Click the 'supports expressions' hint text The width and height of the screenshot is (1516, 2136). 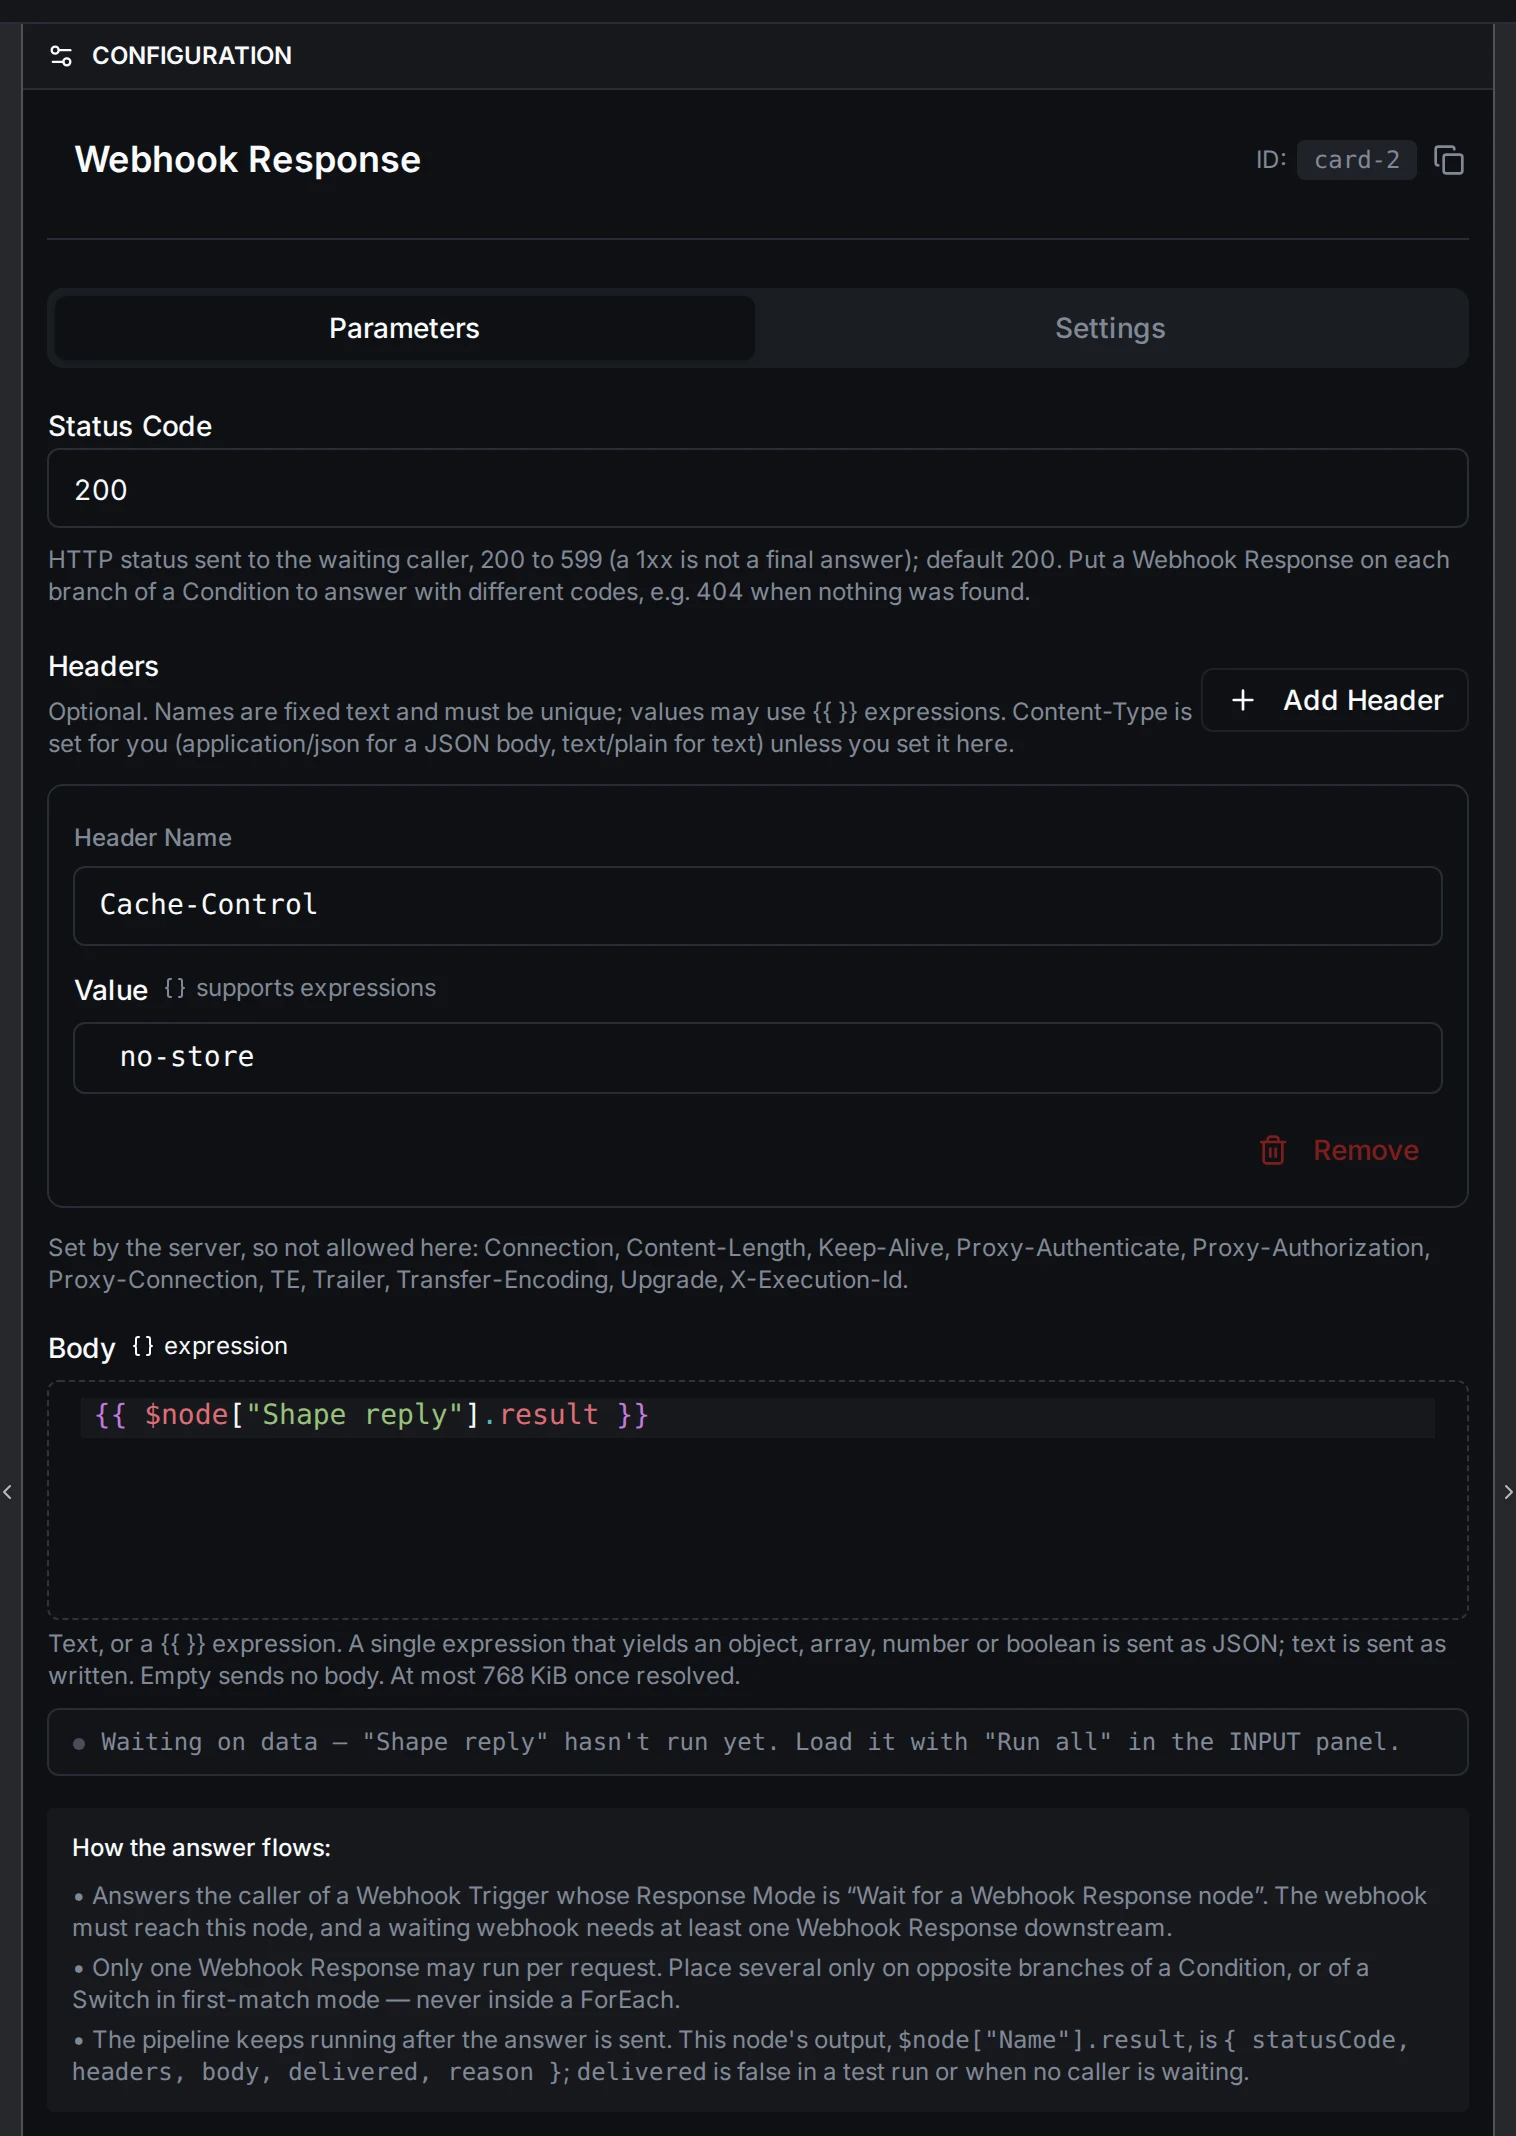pos(316,988)
